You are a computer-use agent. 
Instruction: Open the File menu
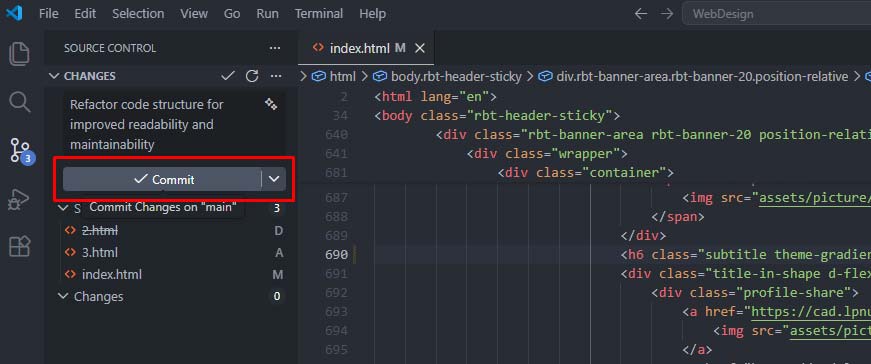[x=48, y=13]
